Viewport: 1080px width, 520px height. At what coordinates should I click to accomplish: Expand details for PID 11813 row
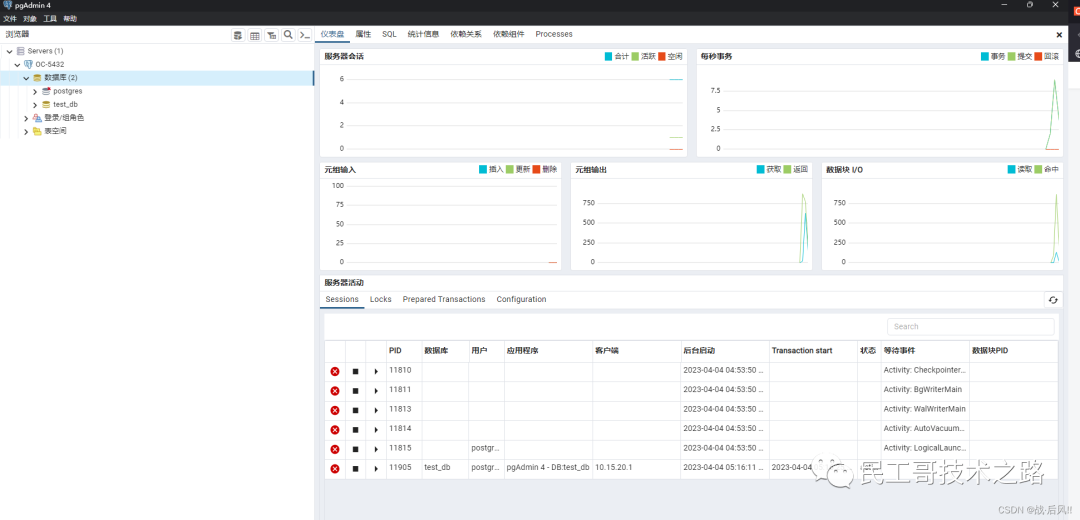point(376,410)
